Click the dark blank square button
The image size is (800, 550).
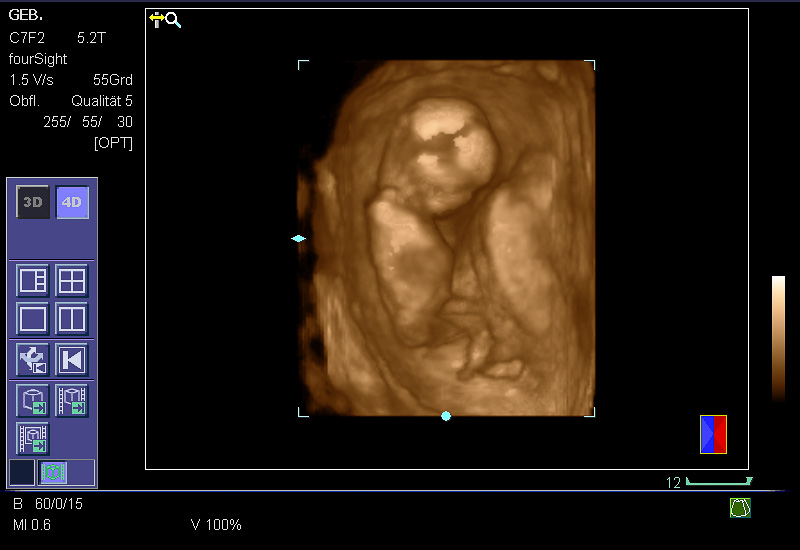[22, 472]
